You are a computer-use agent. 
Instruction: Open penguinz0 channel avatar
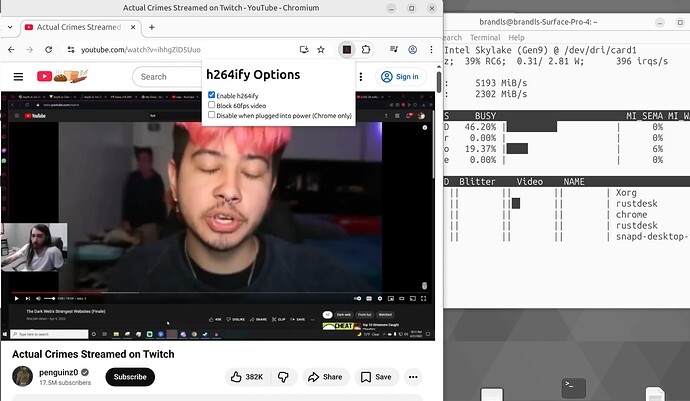tap(22, 377)
